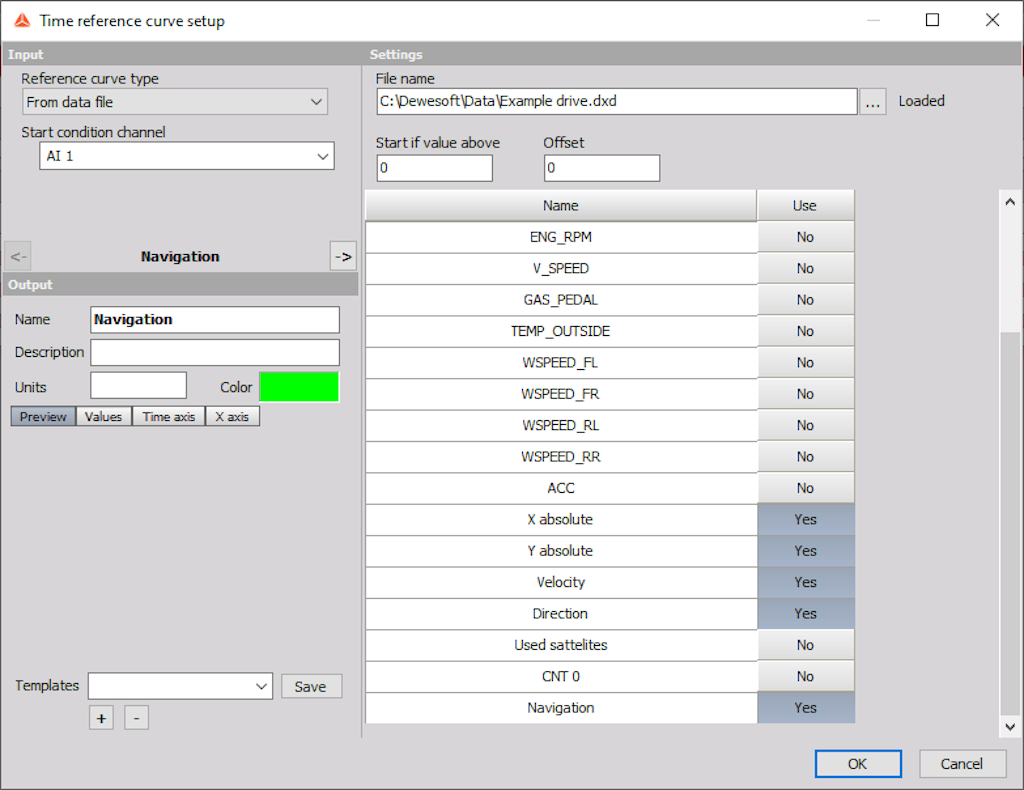Click the OK button
1024x790 pixels.
(858, 764)
